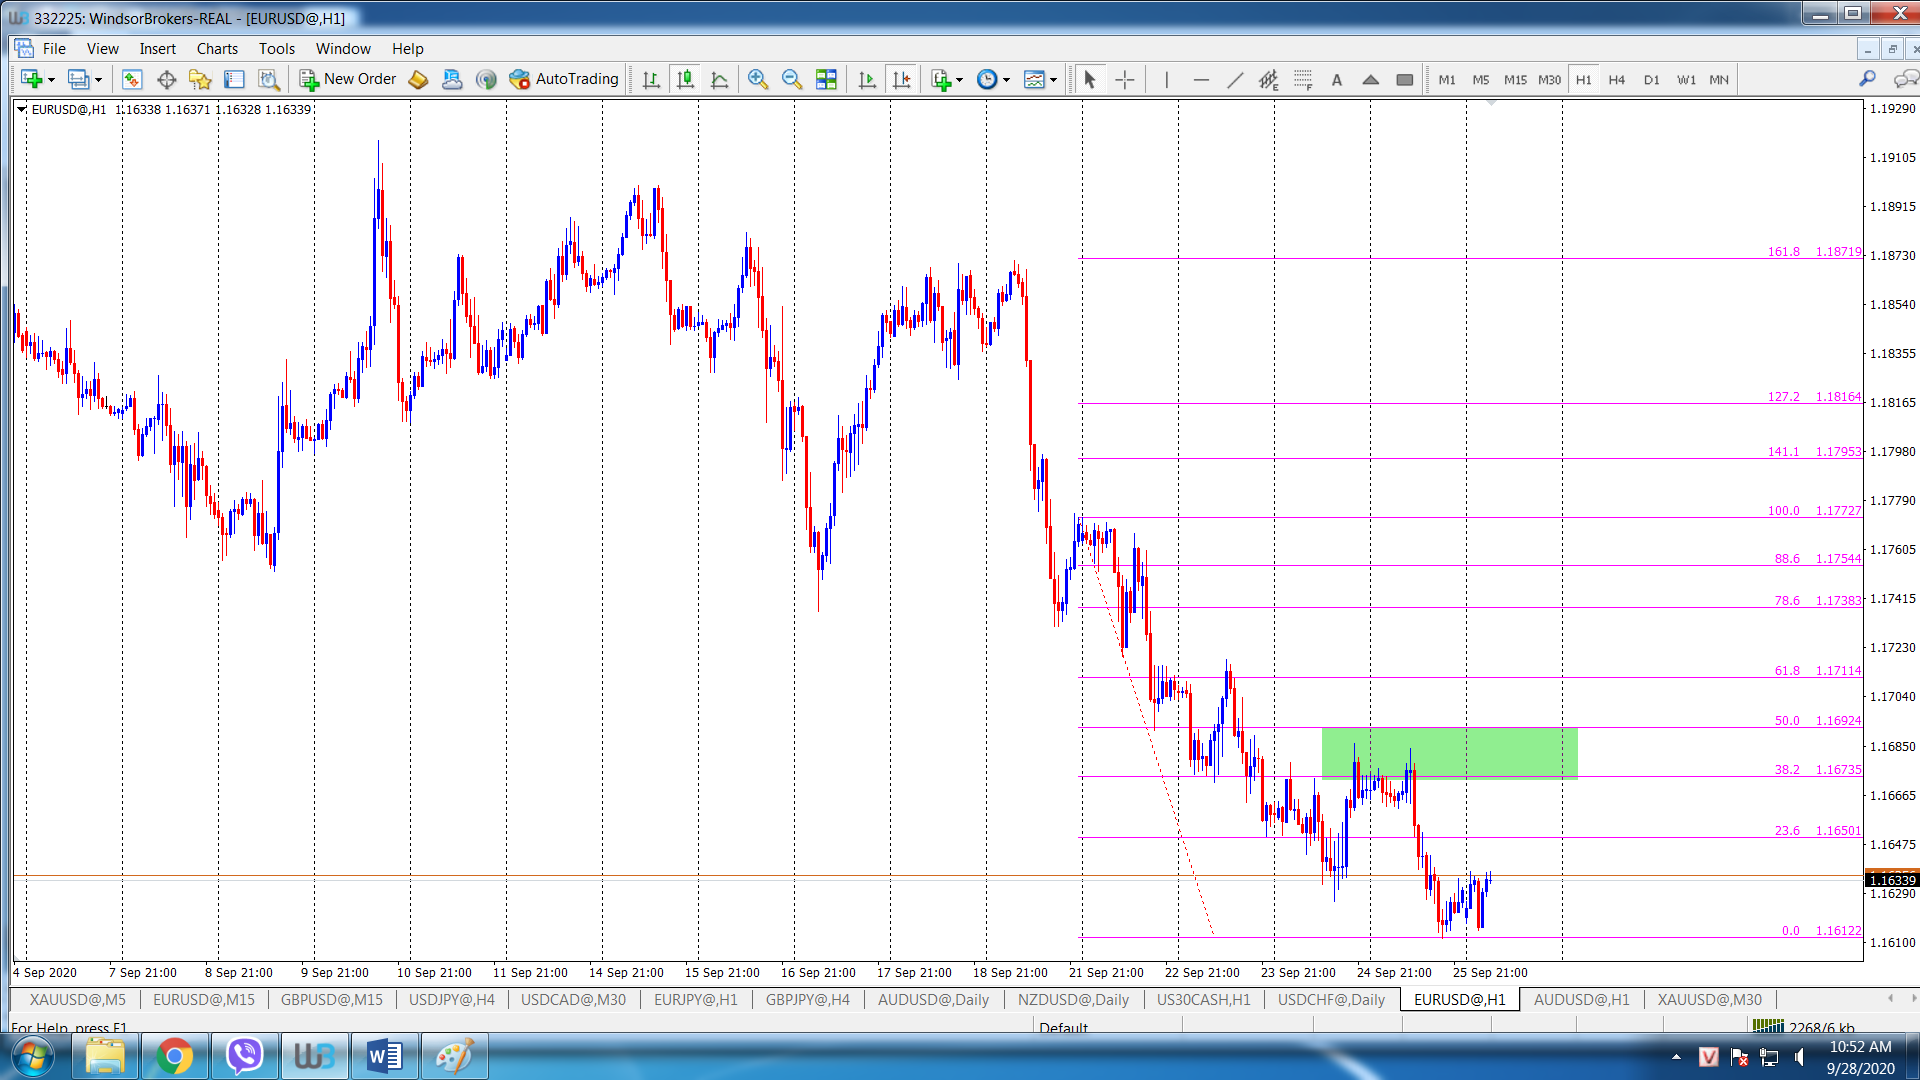Switch timeframe to M15
The height and width of the screenshot is (1080, 1920).
(x=1515, y=79)
